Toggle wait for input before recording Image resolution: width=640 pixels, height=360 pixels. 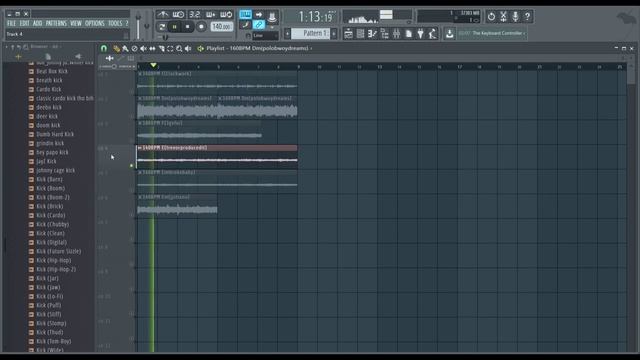[178, 15]
